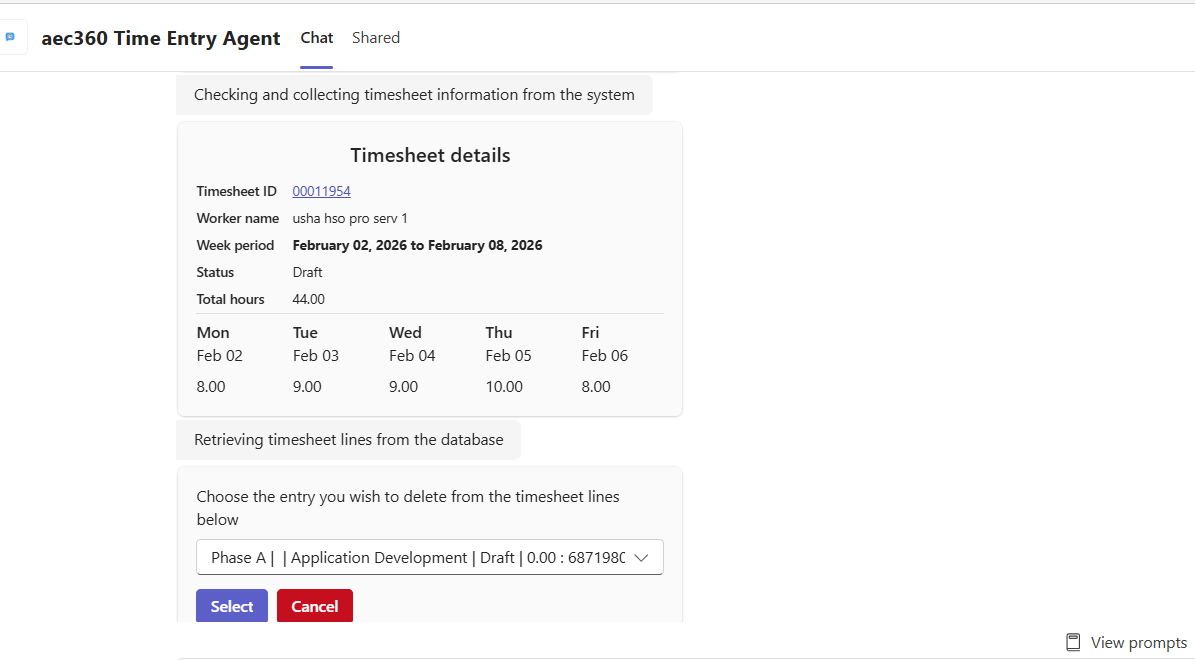This screenshot has width=1195, height=660.
Task: Open the Shared tab
Action: (376, 38)
